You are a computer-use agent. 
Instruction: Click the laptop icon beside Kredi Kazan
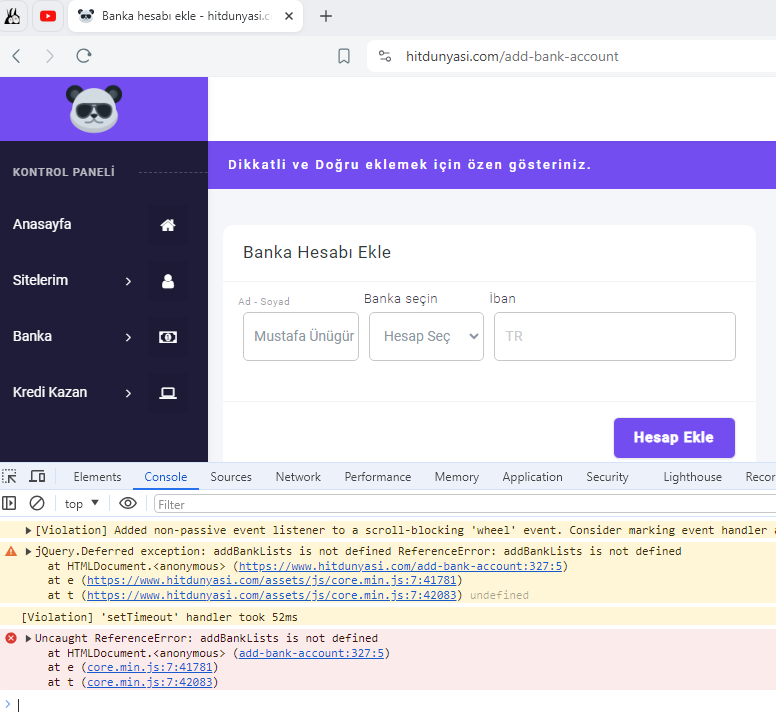[x=168, y=393]
